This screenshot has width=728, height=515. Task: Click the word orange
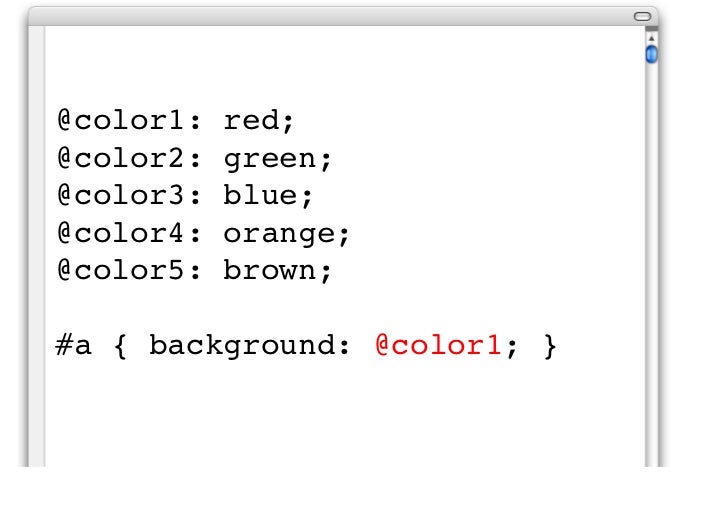pos(279,235)
